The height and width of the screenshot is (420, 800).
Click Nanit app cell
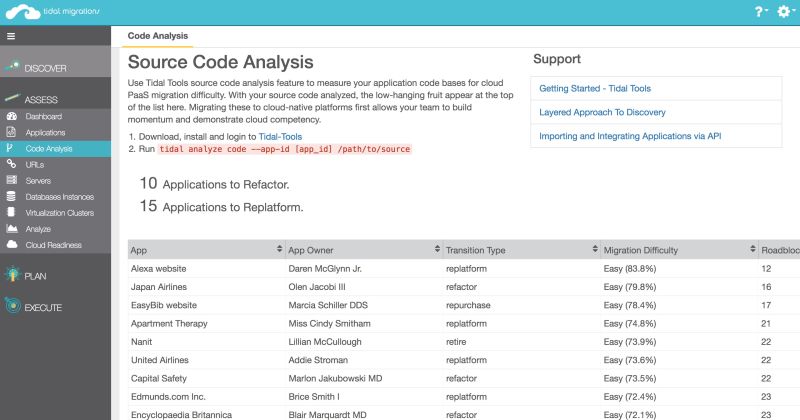pyautogui.click(x=207, y=342)
